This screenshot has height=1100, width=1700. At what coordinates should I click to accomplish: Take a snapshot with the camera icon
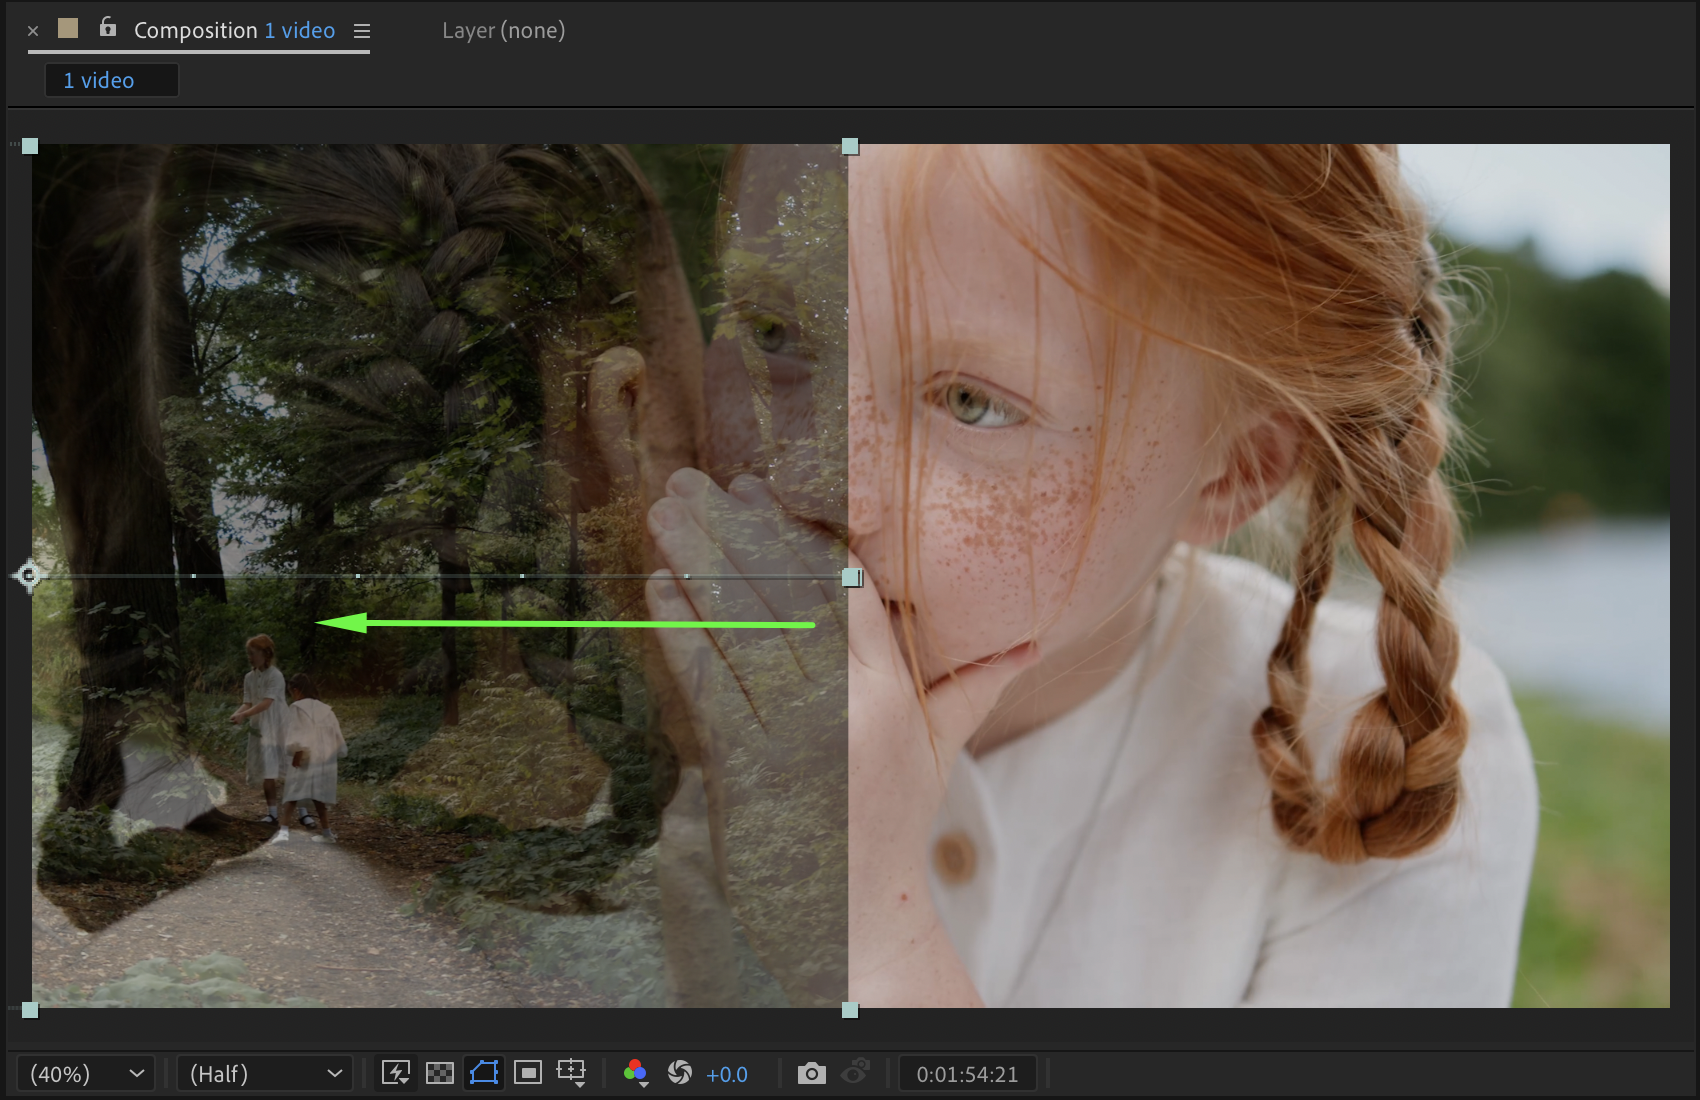(811, 1073)
